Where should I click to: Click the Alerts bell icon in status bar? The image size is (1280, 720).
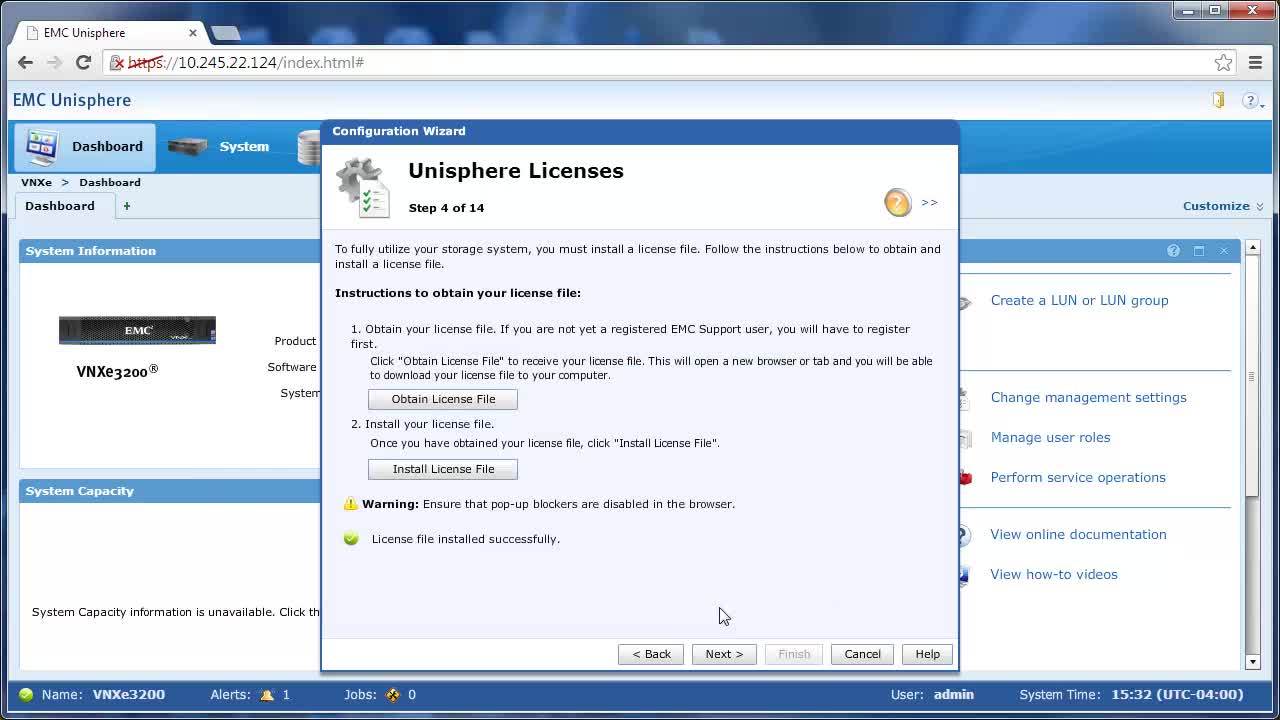click(x=267, y=694)
